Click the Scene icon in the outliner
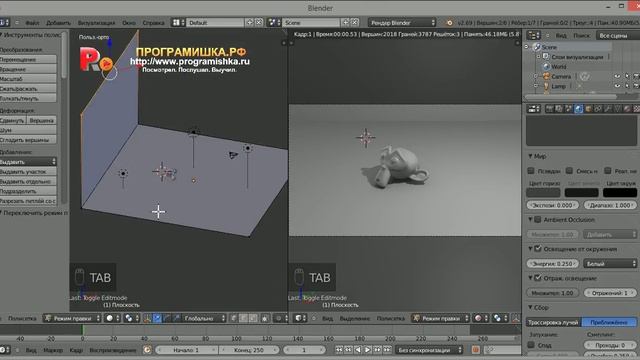The image size is (640, 360). 537,47
